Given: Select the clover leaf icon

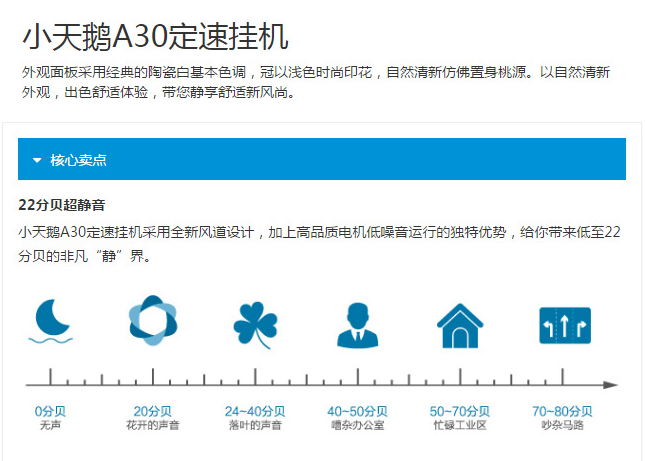Looking at the screenshot, I should click(x=255, y=324).
